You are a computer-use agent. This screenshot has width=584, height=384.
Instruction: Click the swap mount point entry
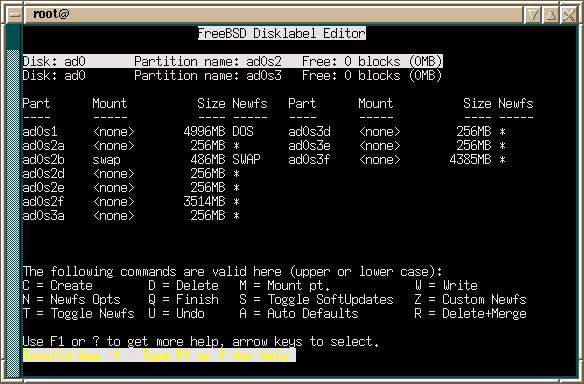pos(107,160)
